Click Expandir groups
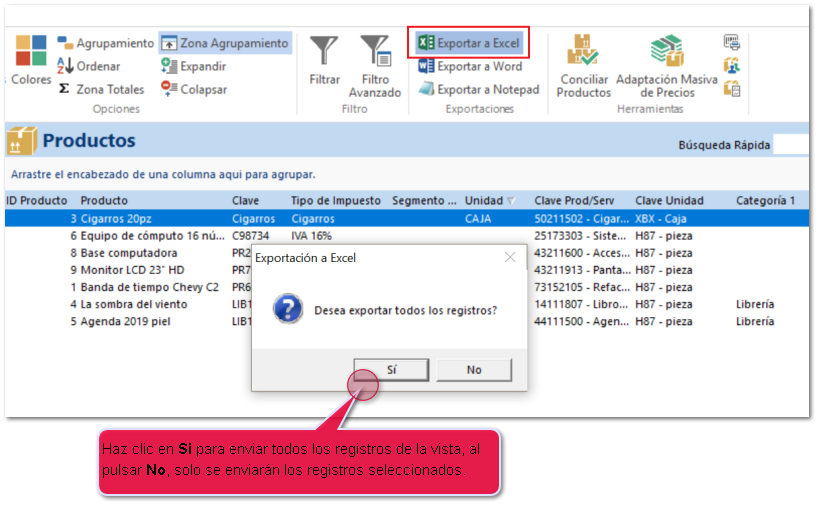This screenshot has width=818, height=507. click(x=194, y=66)
